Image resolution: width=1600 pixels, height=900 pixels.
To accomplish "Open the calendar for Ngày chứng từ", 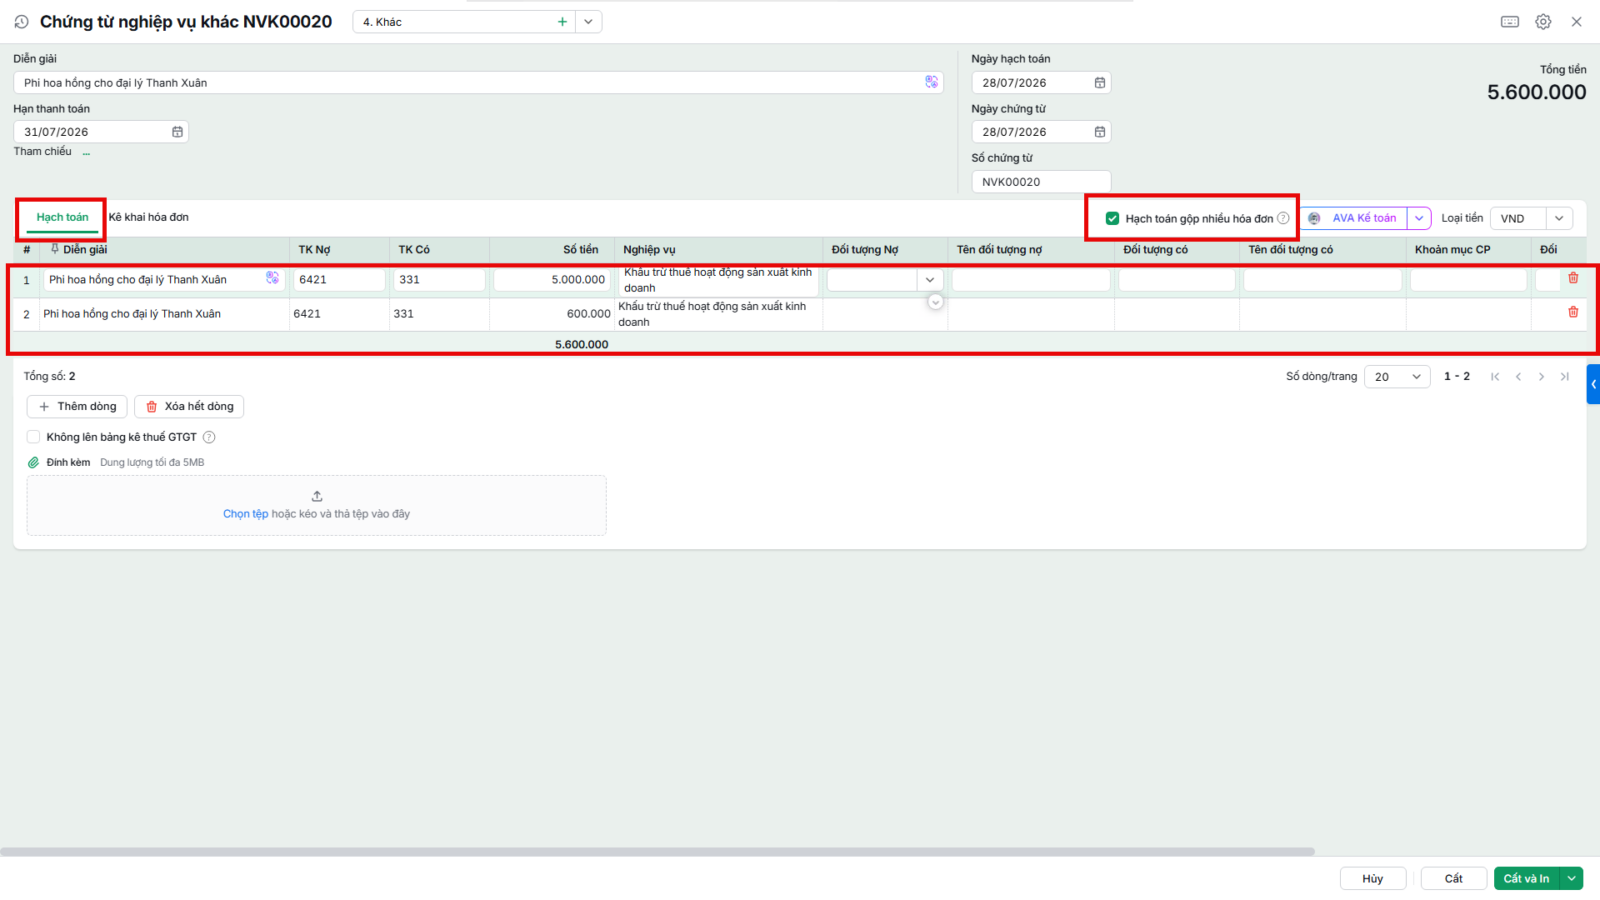I will click(x=1100, y=132).
